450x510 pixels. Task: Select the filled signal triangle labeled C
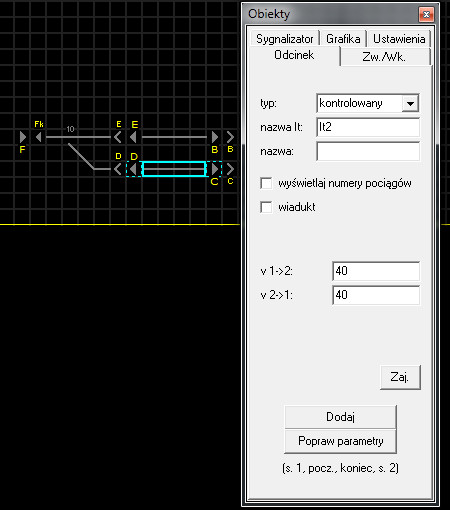click(x=215, y=169)
